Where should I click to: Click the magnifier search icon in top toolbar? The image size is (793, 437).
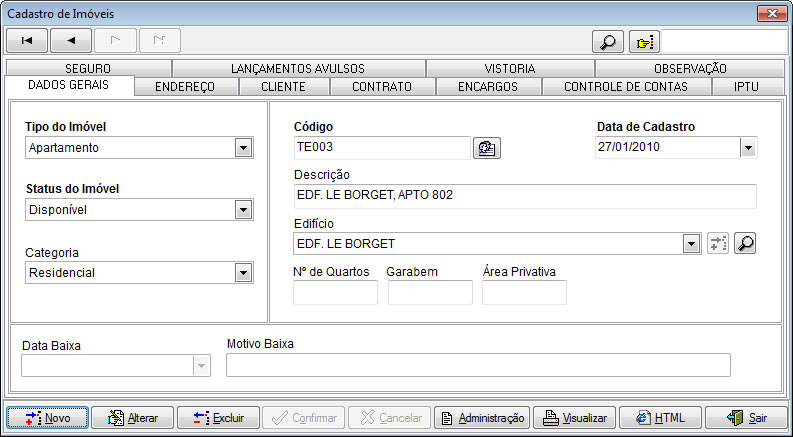[608, 42]
